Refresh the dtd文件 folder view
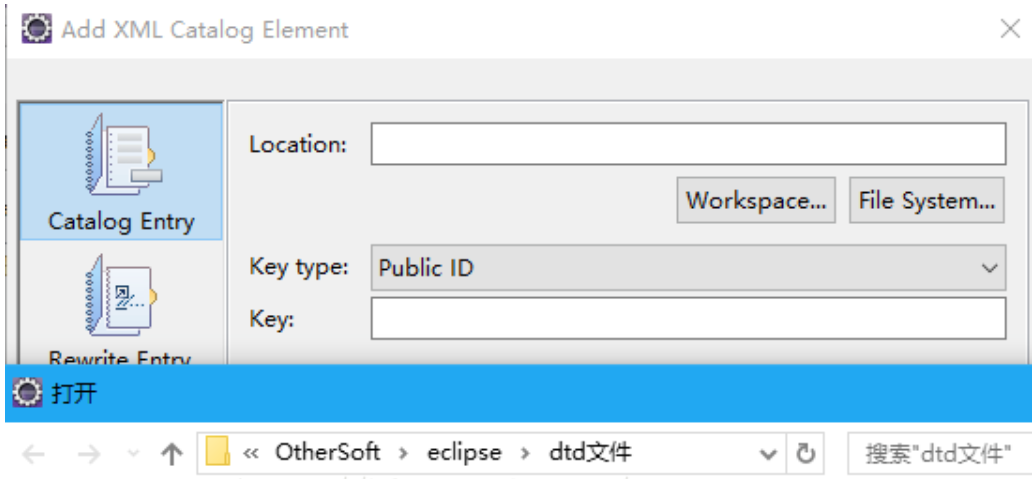The width and height of the screenshot is (1032, 479). click(805, 454)
